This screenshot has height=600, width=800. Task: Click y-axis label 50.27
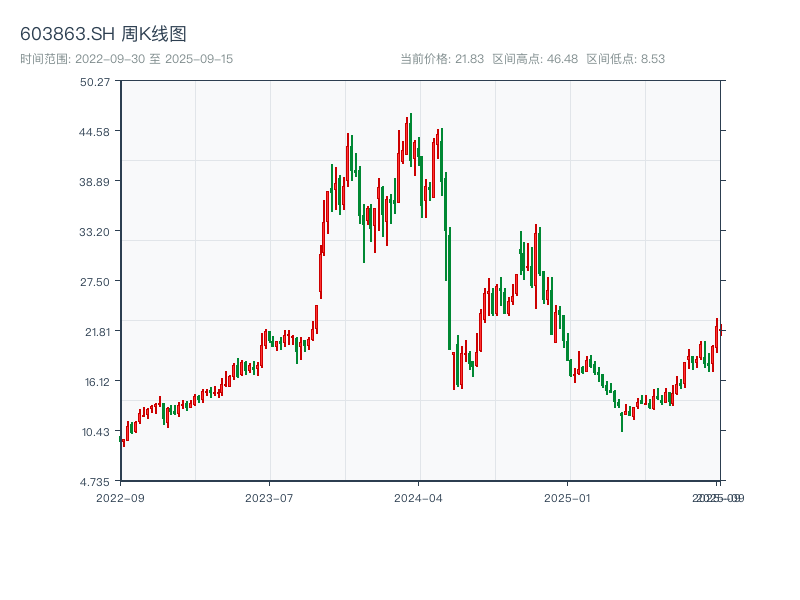coord(95,82)
